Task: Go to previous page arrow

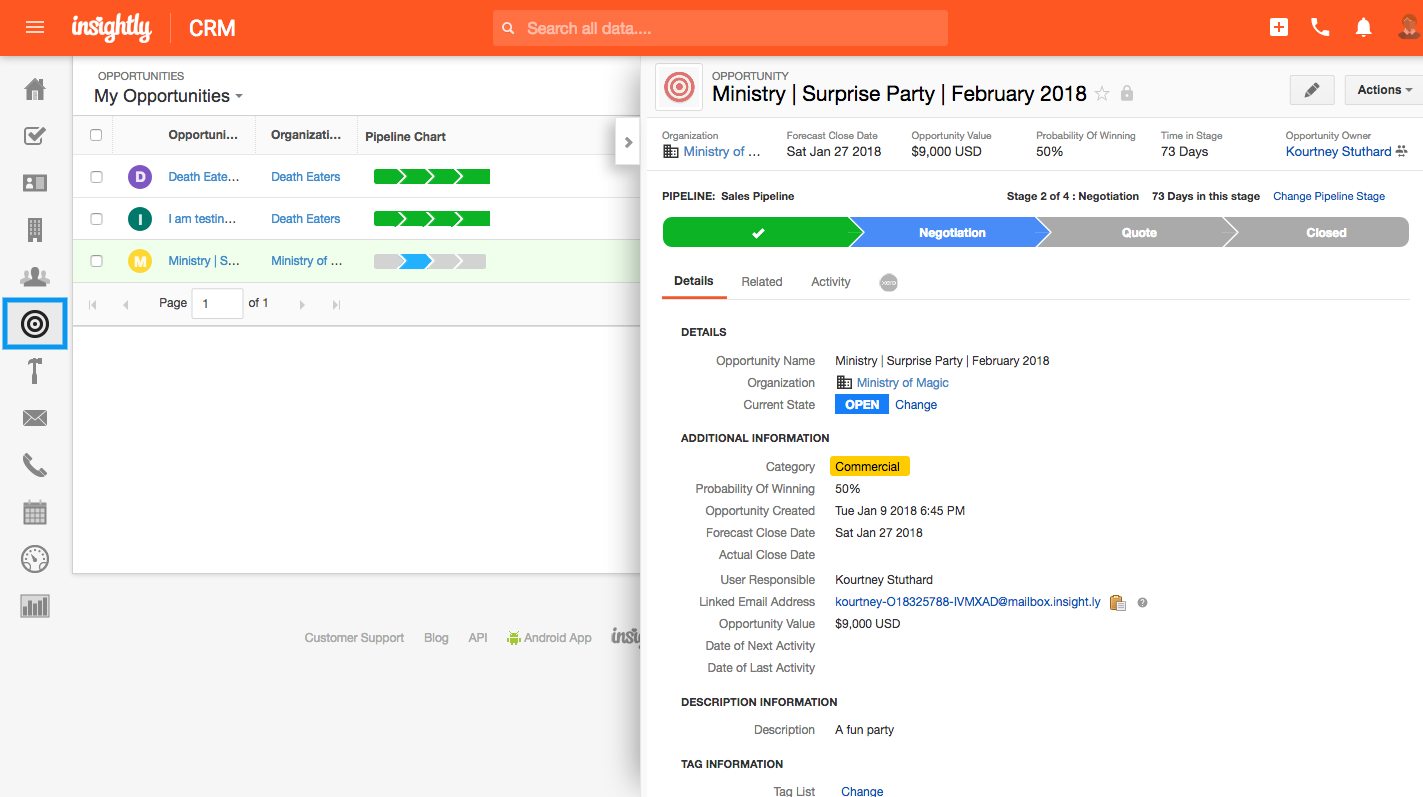Action: pos(126,304)
